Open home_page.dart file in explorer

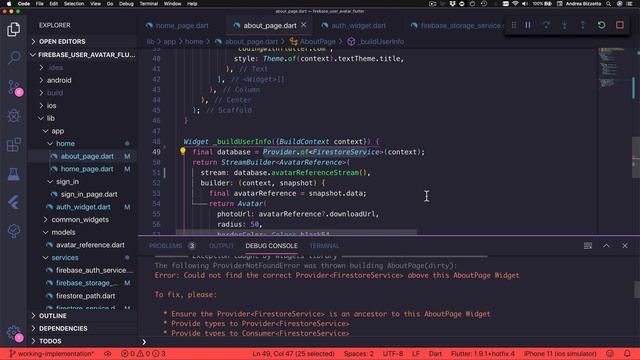click(x=87, y=169)
